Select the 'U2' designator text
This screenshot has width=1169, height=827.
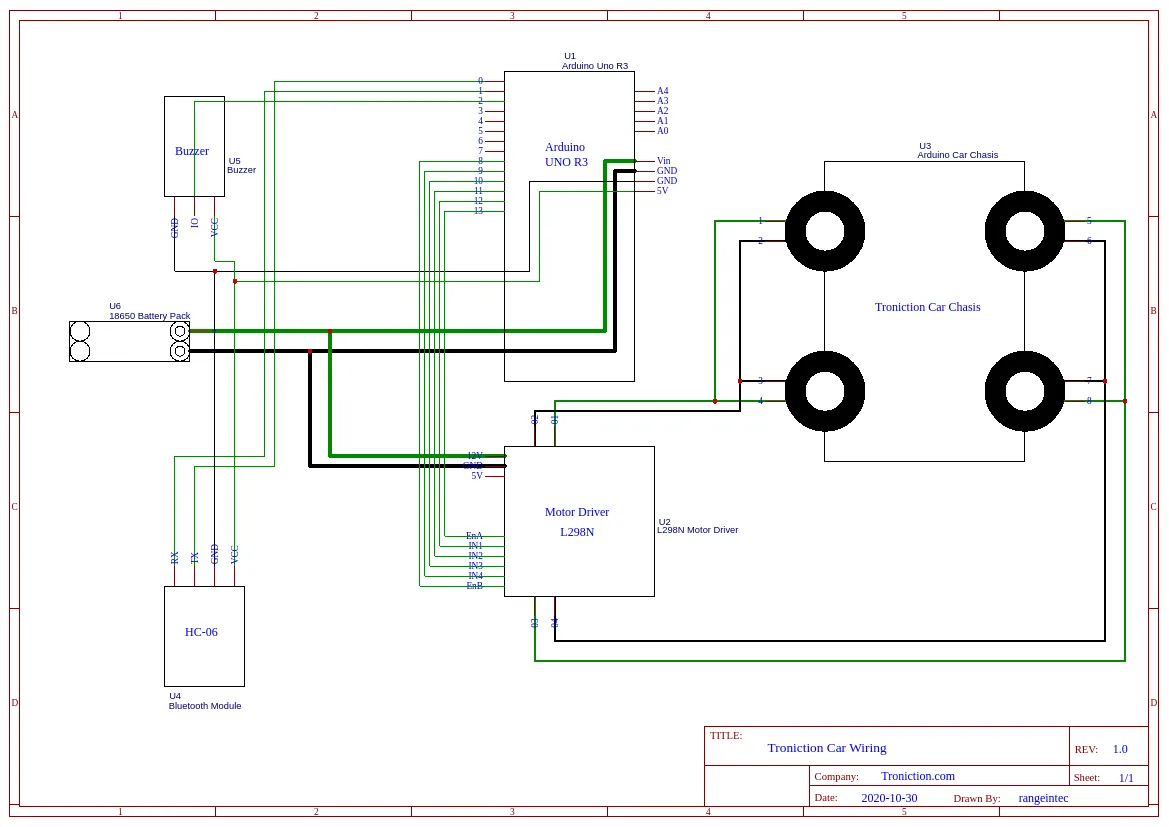click(x=664, y=522)
